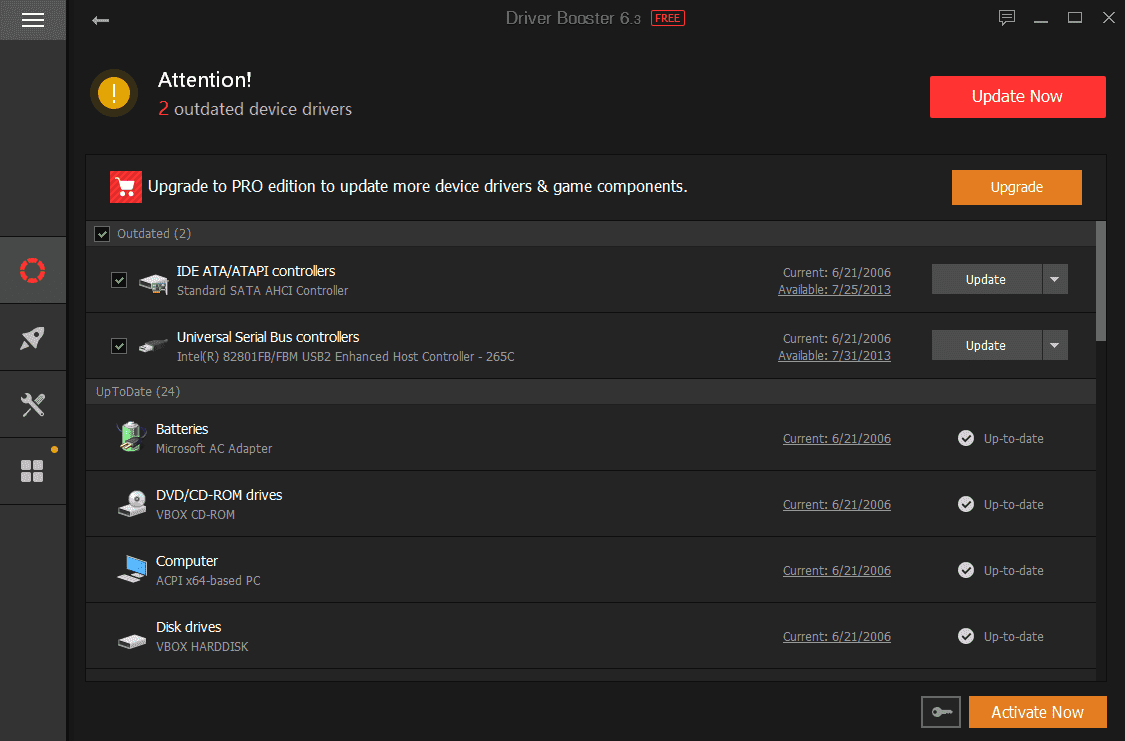The width and height of the screenshot is (1125, 741).
Task: Click the shopping cart upgrade icon
Action: pos(126,187)
